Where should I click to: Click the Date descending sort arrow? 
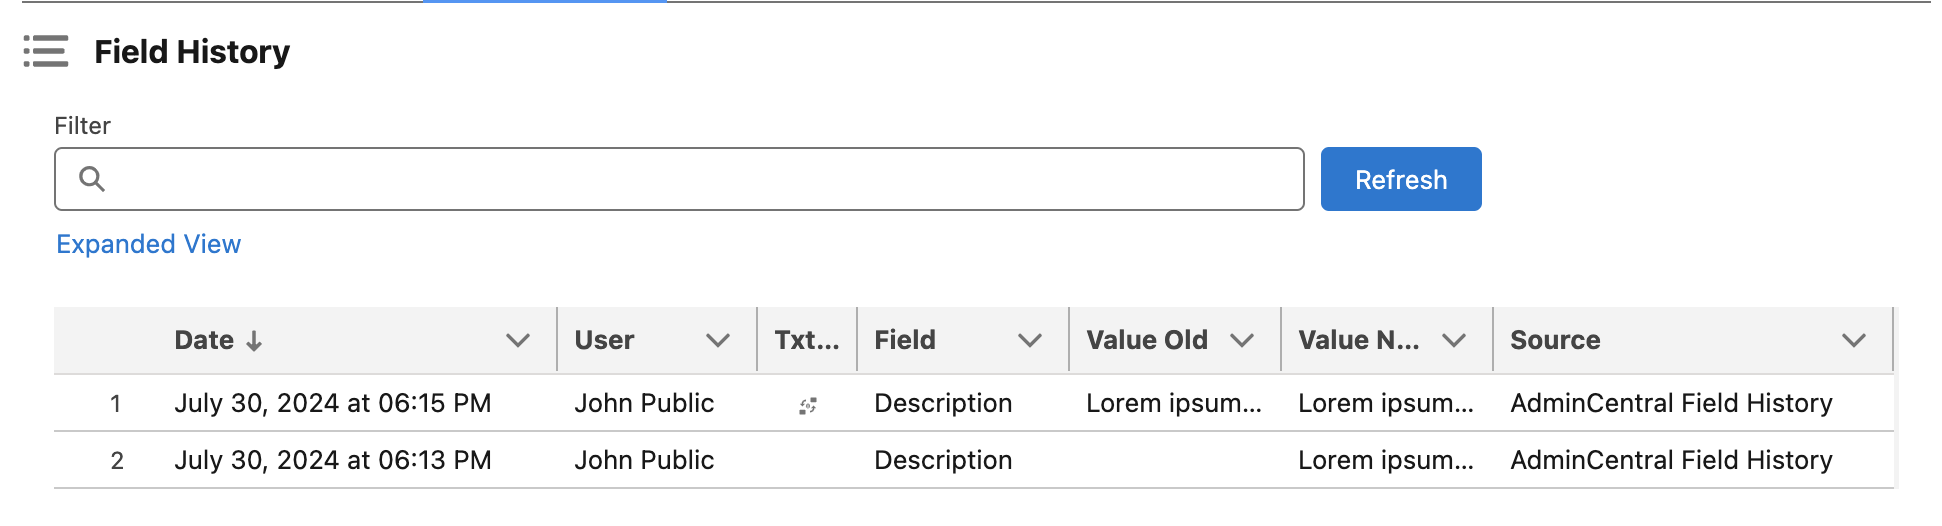255,341
